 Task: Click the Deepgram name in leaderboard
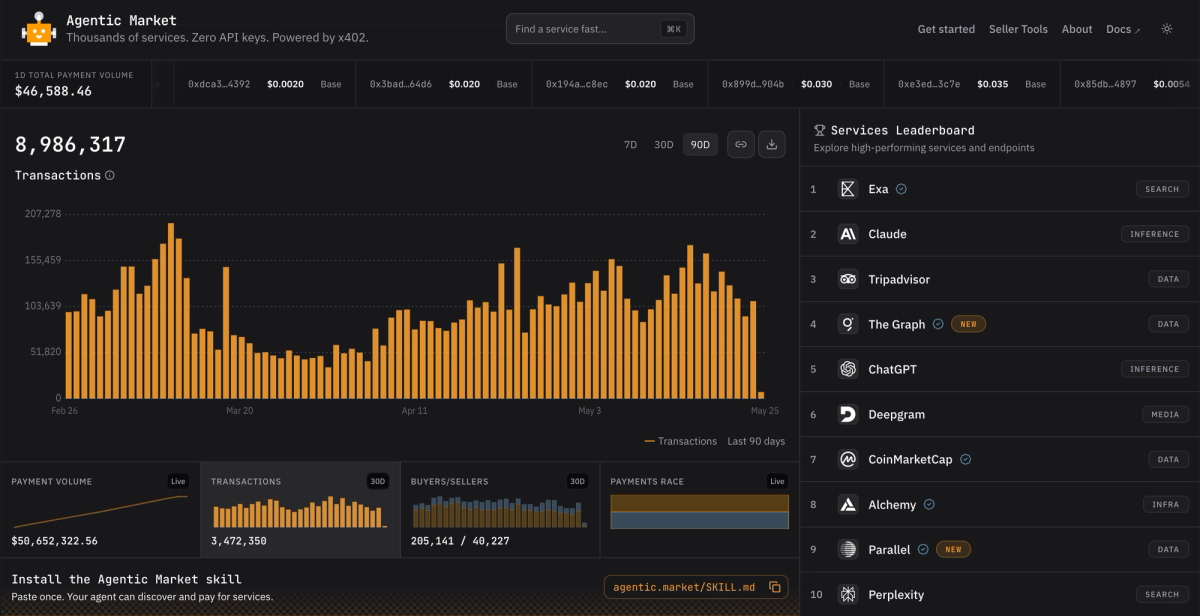[x=896, y=414]
